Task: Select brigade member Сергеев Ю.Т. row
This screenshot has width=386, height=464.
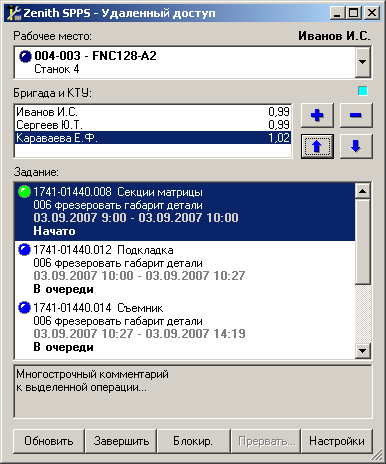Action: (153, 125)
